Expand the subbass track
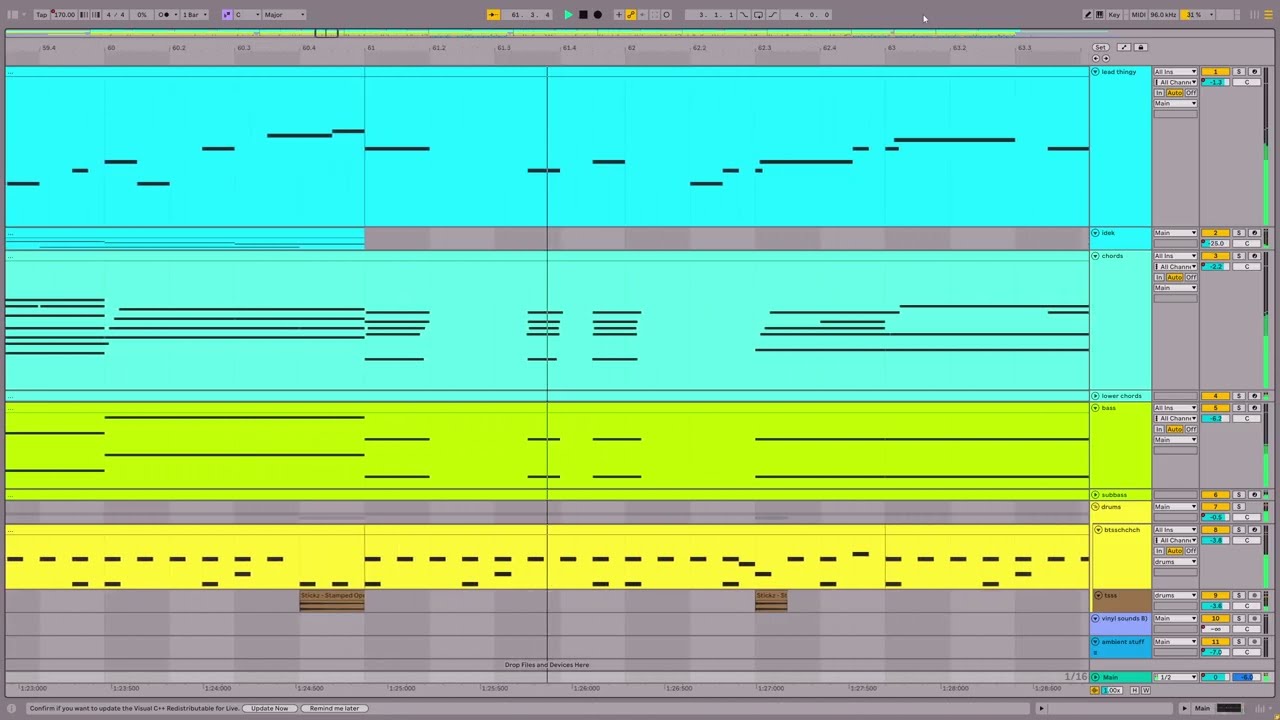Image resolution: width=1280 pixels, height=720 pixels. 1095,495
